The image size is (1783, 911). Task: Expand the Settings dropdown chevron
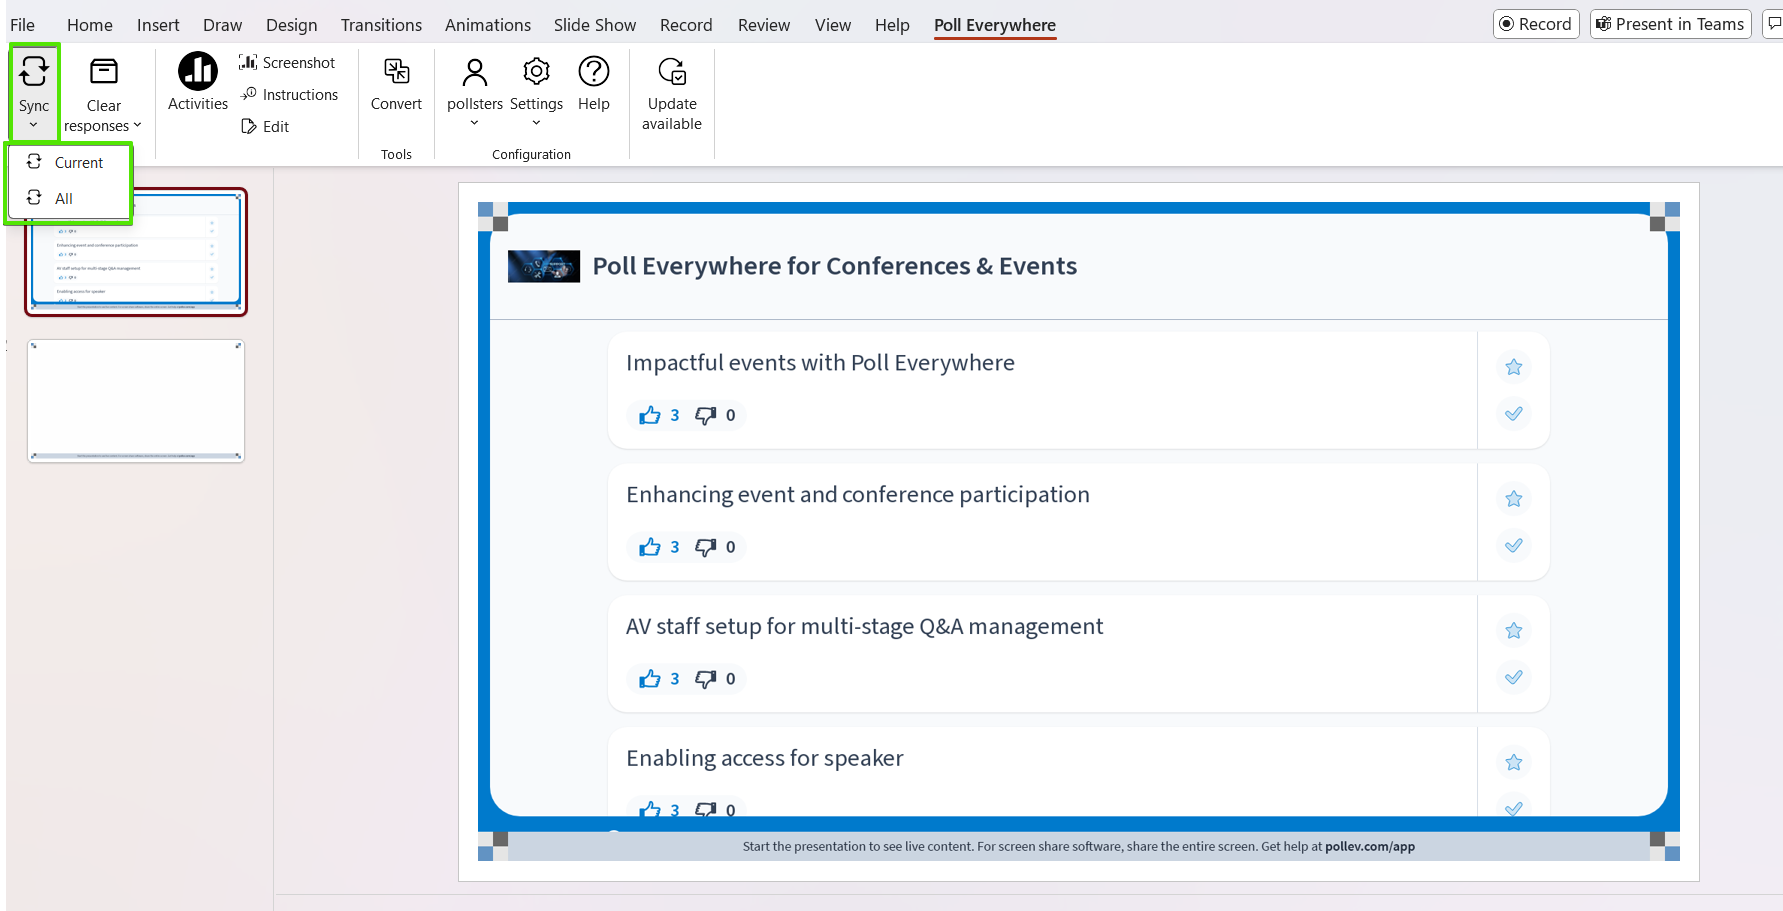point(536,123)
